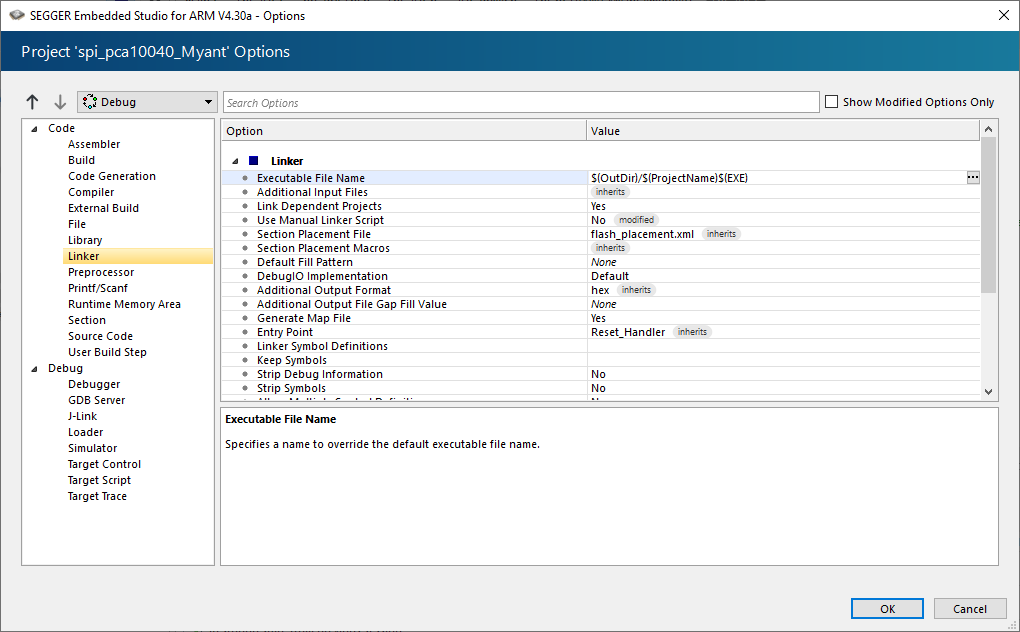The image size is (1020, 632).
Task: Select Additional Output File Gap Fill Value
Action: 352,304
